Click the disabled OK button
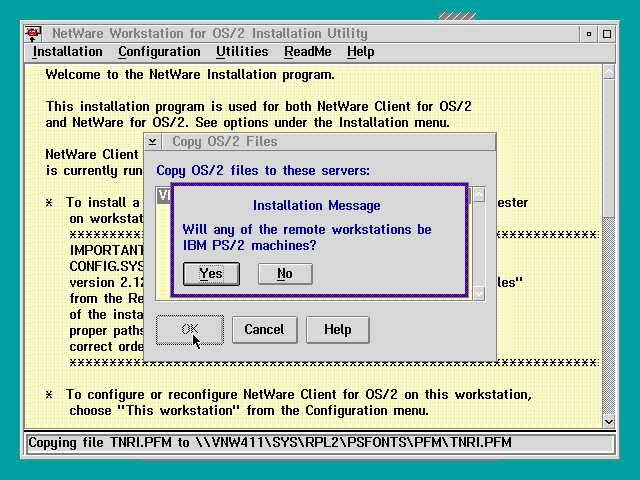The height and width of the screenshot is (480, 640). pyautogui.click(x=190, y=329)
